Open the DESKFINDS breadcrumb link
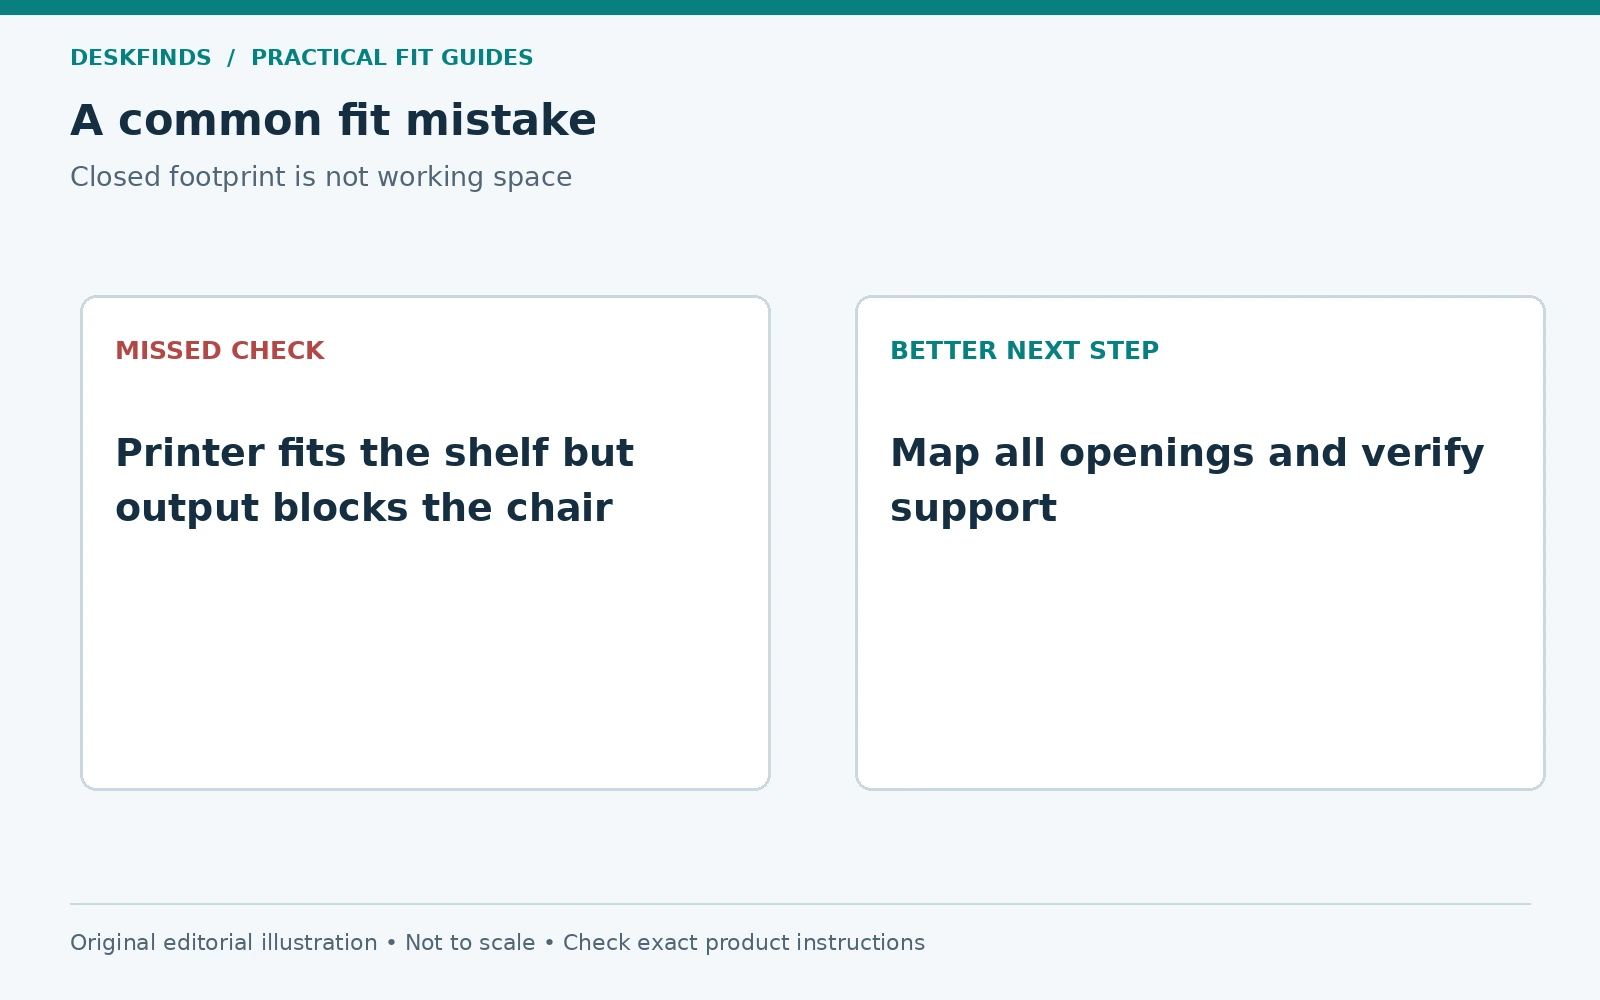The width and height of the screenshot is (1600, 1000). point(141,58)
